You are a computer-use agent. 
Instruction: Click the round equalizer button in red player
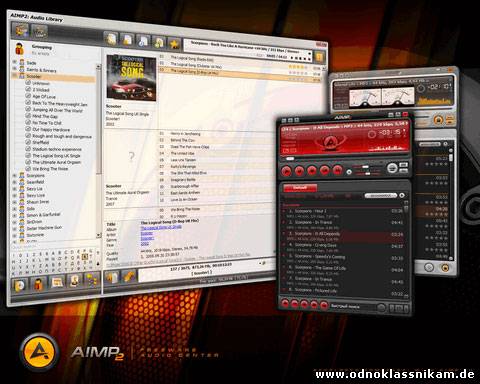(392, 168)
